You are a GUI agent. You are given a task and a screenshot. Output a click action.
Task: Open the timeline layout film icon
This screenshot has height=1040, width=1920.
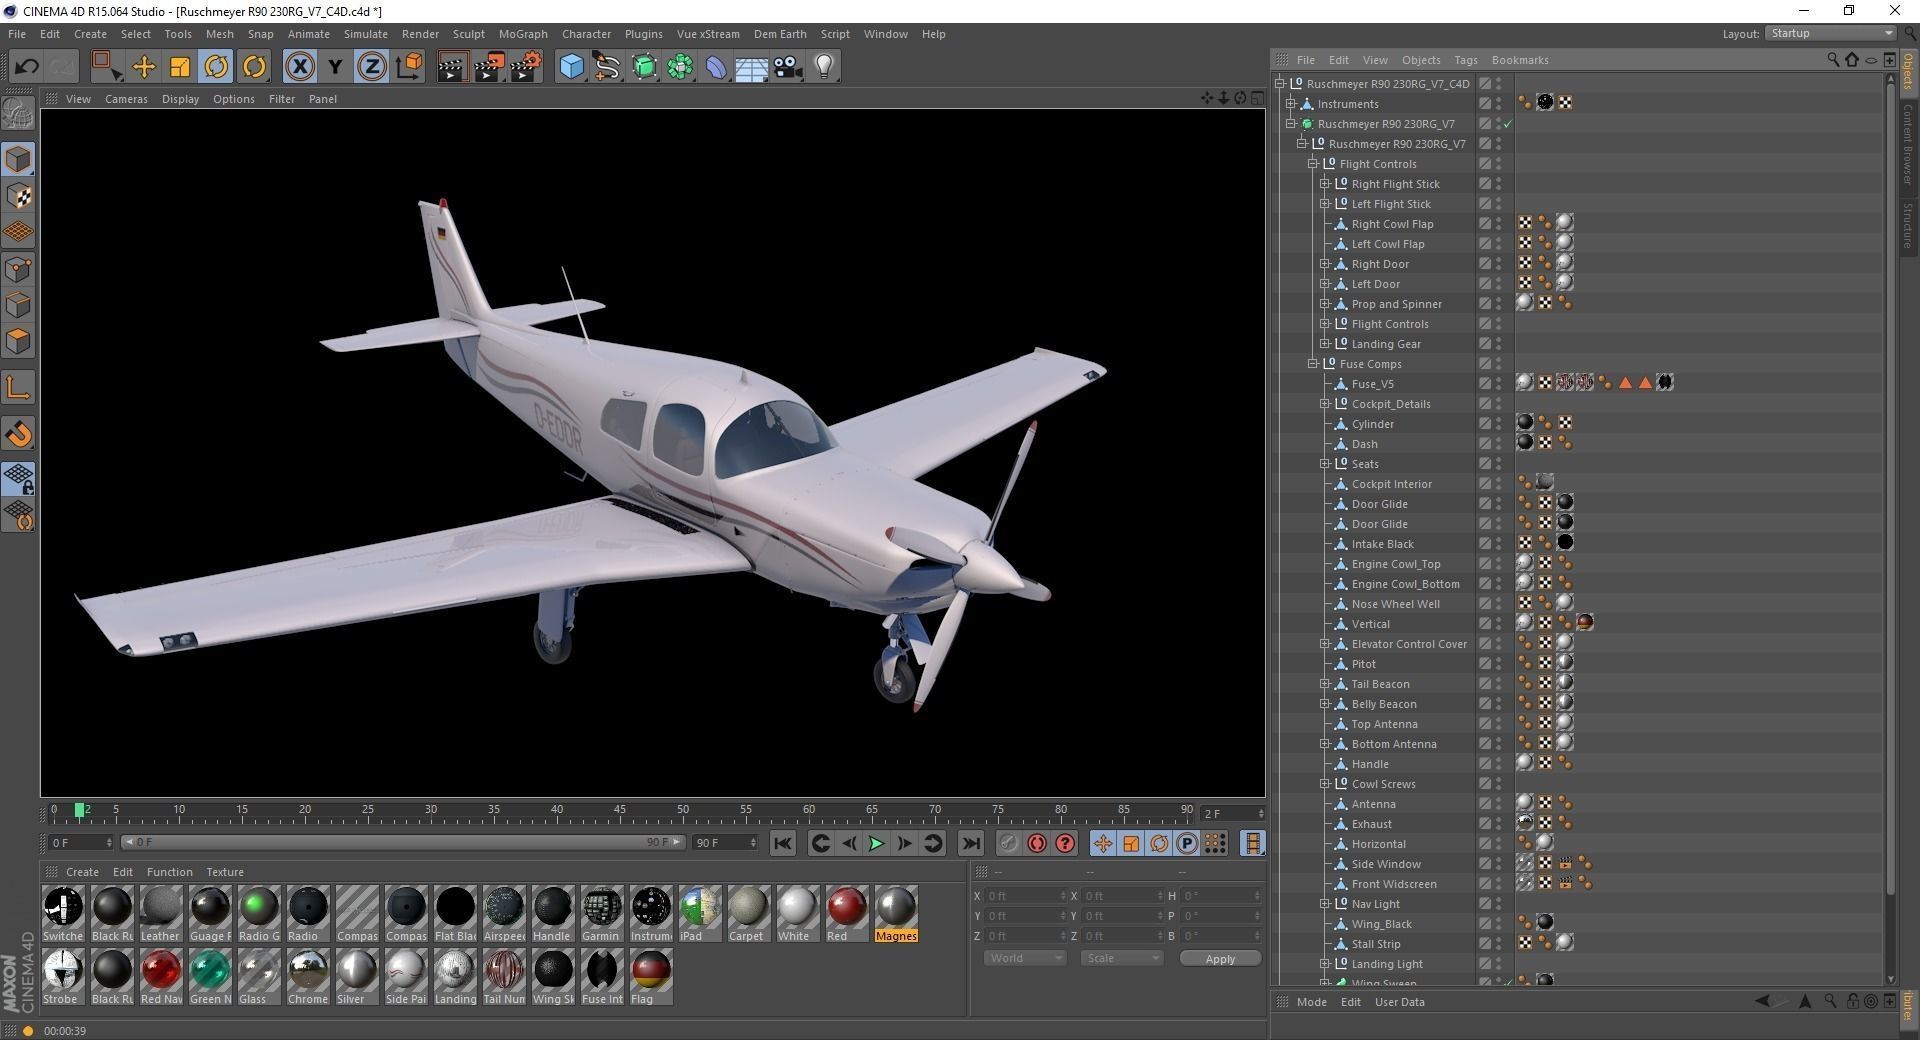pyautogui.click(x=1252, y=843)
